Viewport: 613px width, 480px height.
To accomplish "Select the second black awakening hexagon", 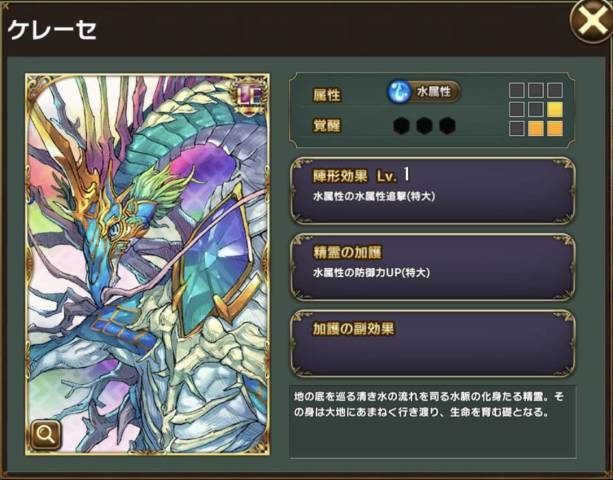I will point(424,126).
